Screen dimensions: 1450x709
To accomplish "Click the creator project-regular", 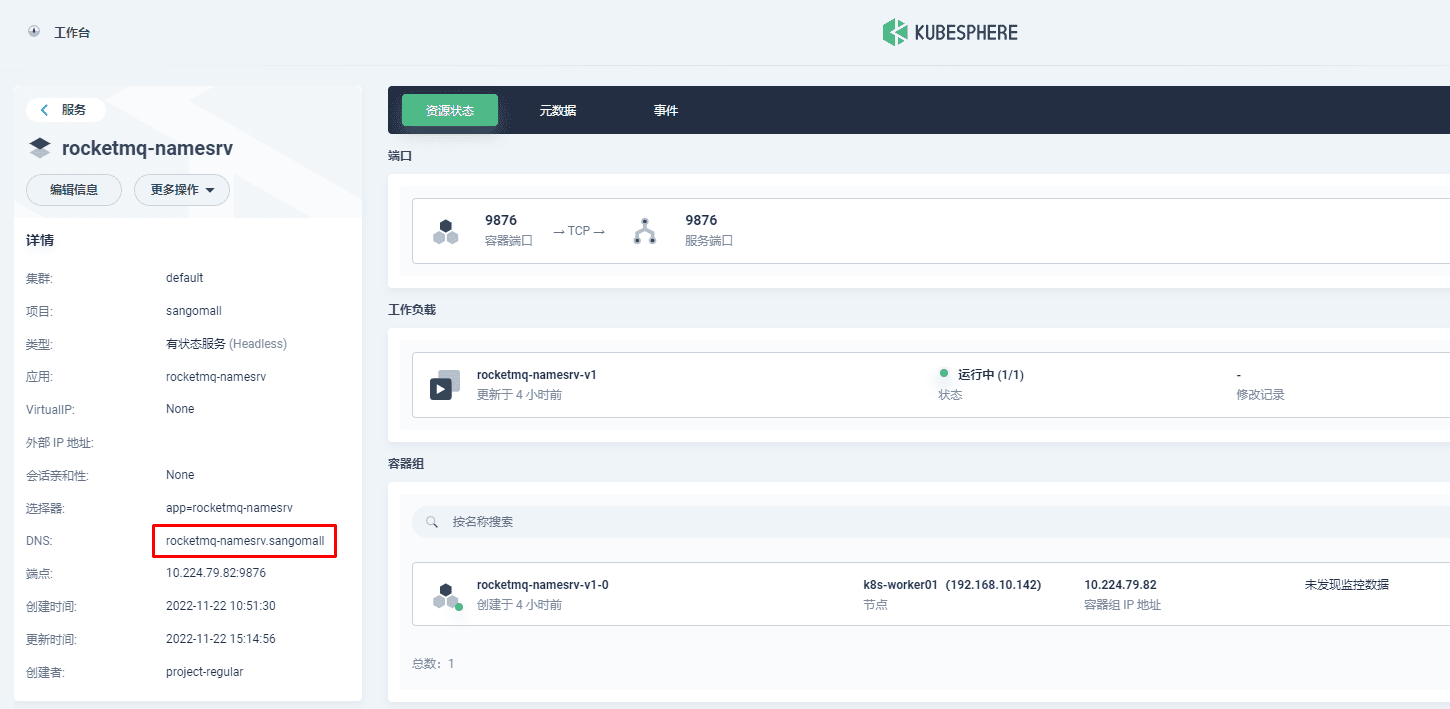I will tap(205, 672).
